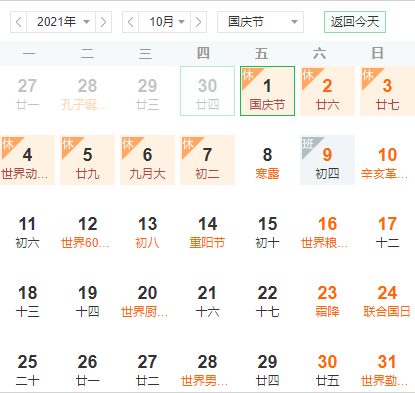415x393 pixels.
Task: Select October 1 国庆节 date cell
Action: pyautogui.click(x=267, y=91)
